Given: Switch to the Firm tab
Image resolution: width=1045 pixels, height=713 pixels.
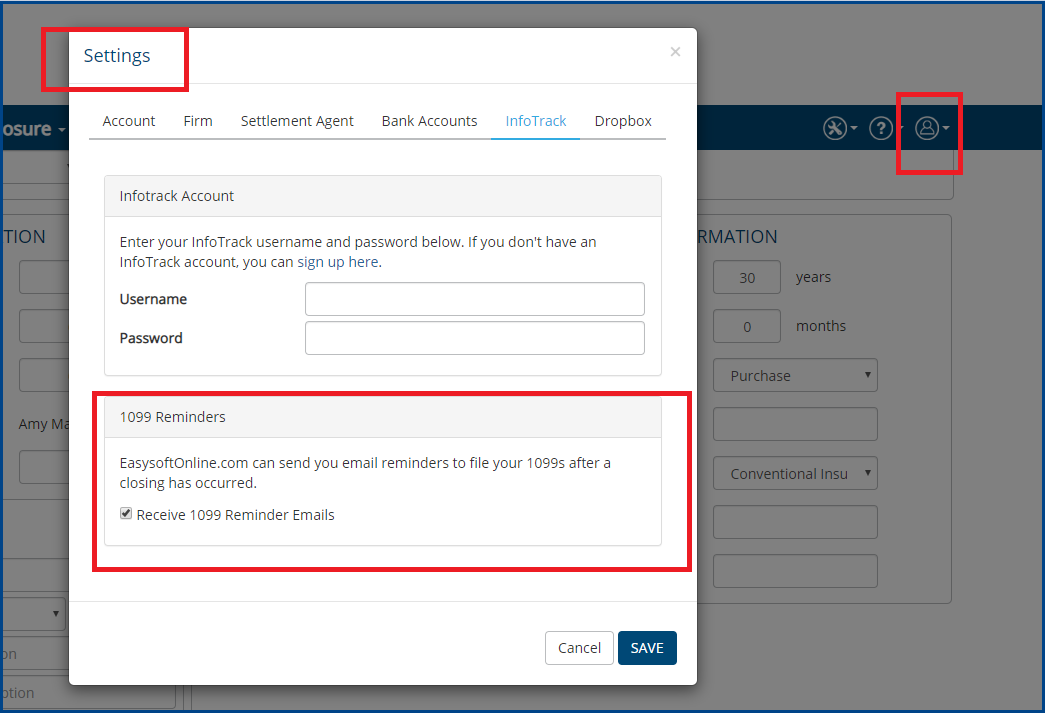Looking at the screenshot, I should (198, 121).
